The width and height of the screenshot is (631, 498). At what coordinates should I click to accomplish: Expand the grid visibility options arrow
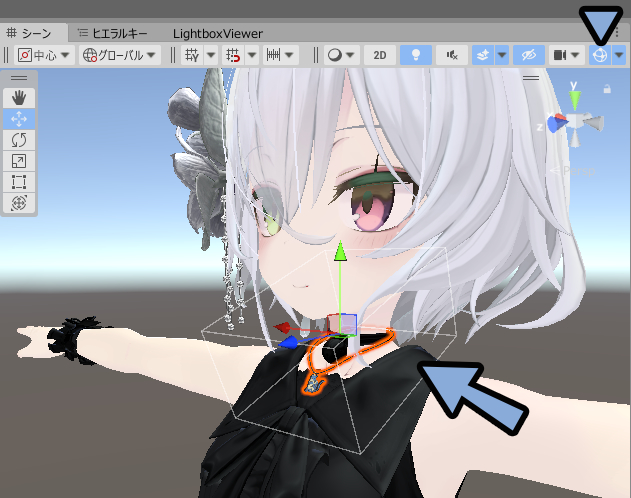click(211, 55)
